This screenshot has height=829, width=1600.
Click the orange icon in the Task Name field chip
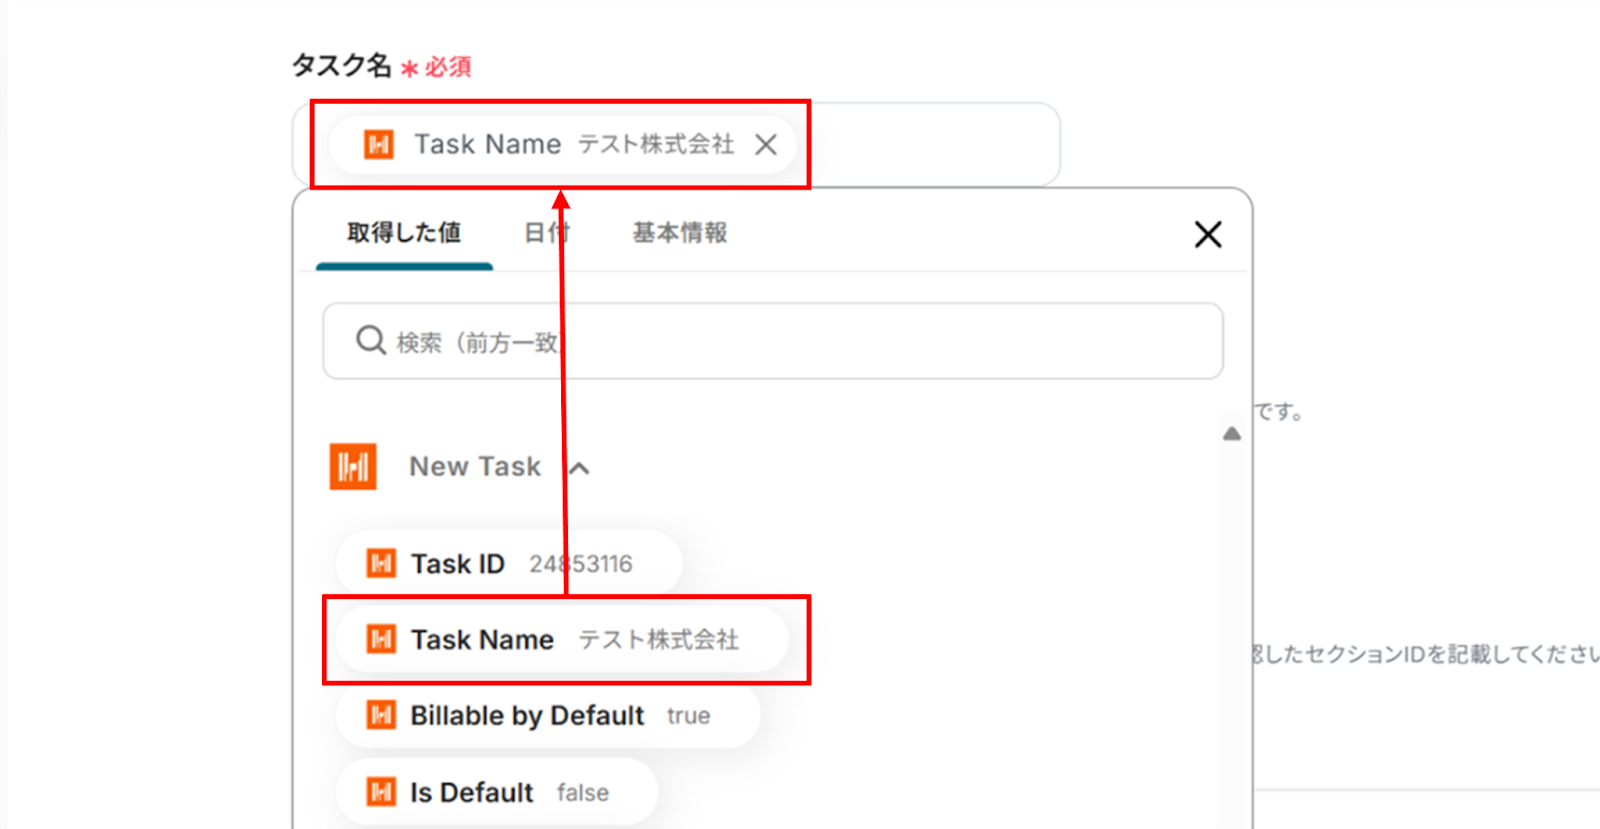pos(379,145)
